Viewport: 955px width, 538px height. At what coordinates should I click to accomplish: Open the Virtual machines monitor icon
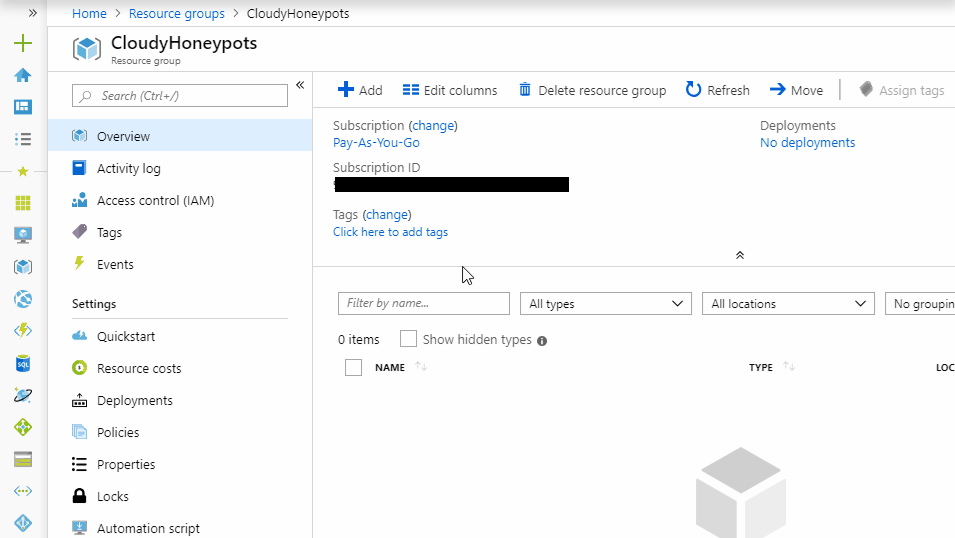point(23,235)
